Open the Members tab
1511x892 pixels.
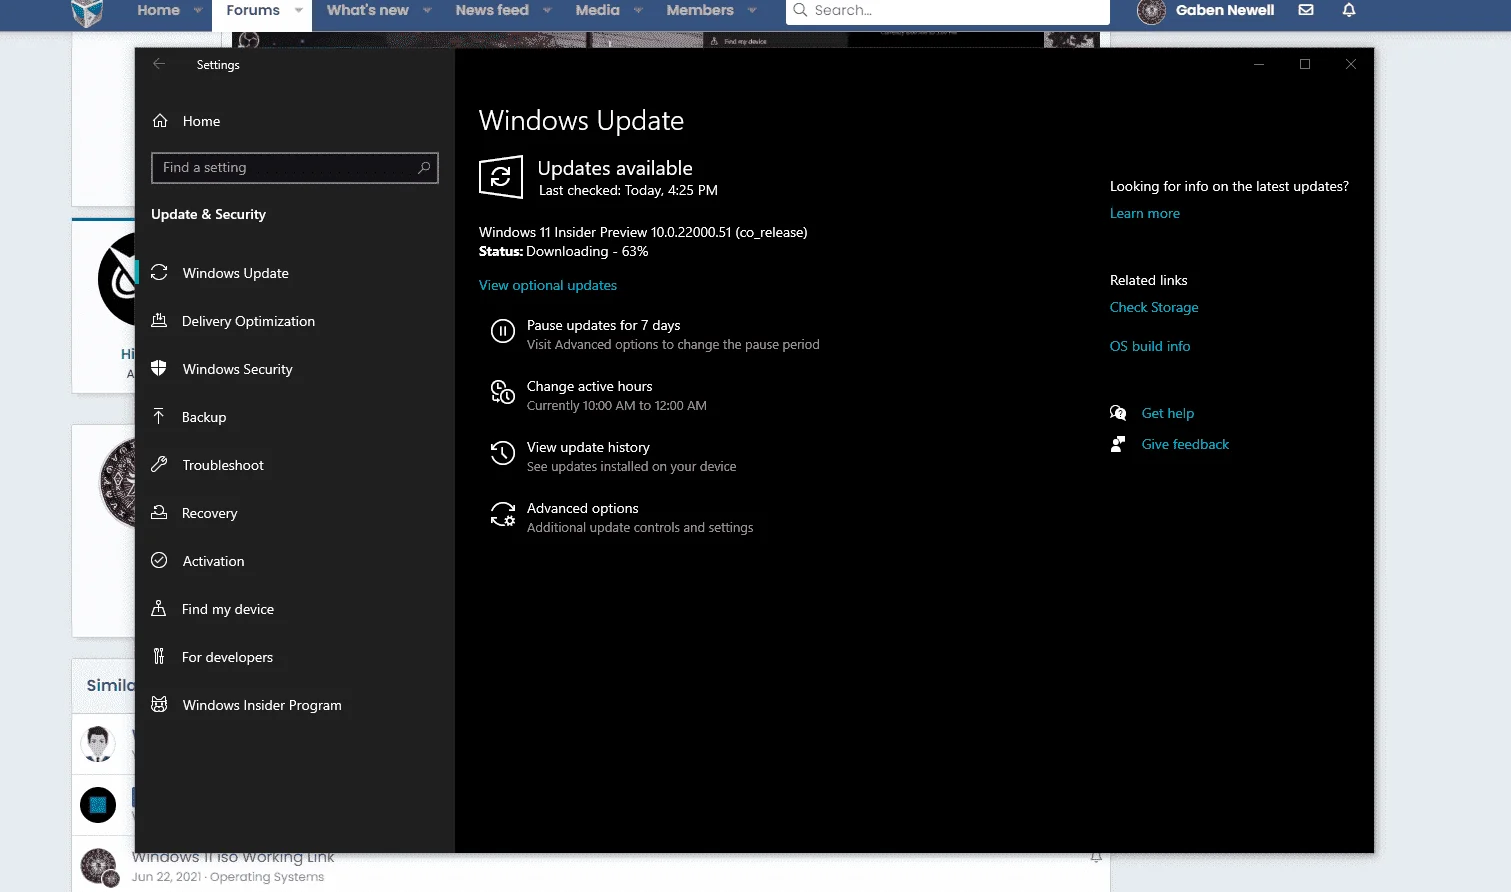click(x=700, y=10)
